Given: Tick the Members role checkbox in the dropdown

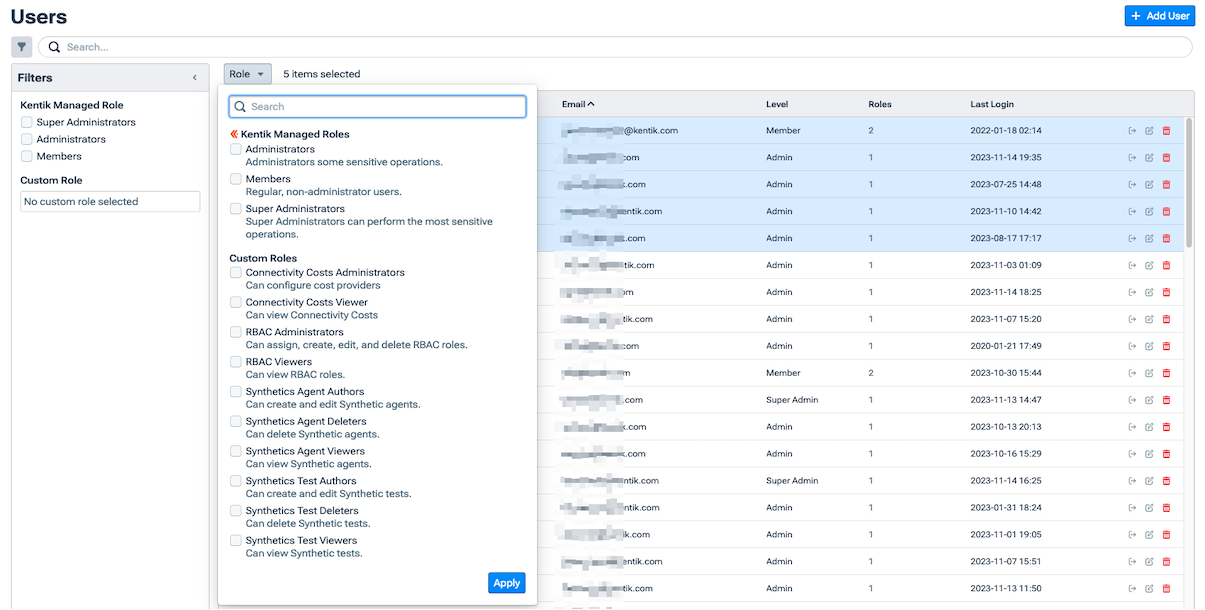Looking at the screenshot, I should (236, 179).
